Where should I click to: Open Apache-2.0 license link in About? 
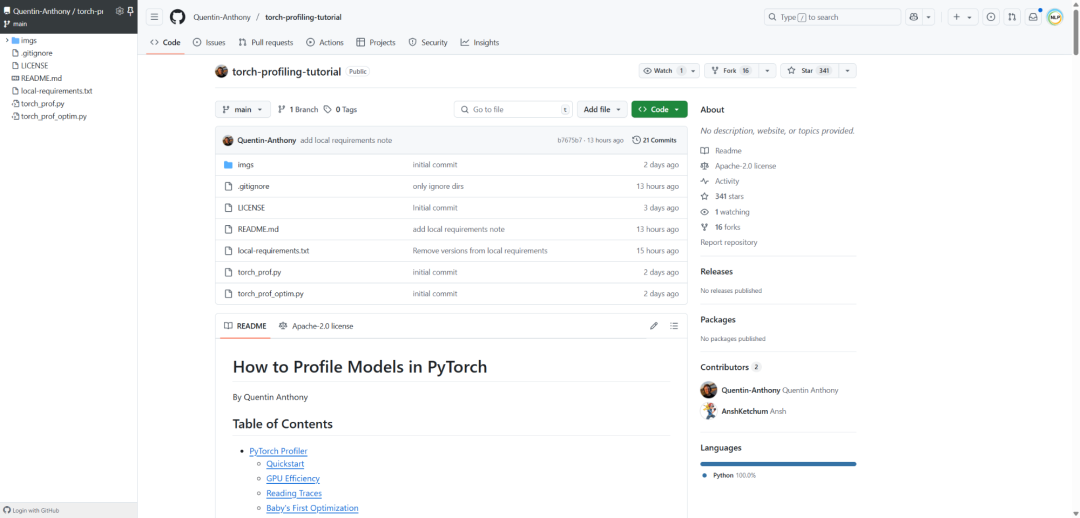coord(745,166)
